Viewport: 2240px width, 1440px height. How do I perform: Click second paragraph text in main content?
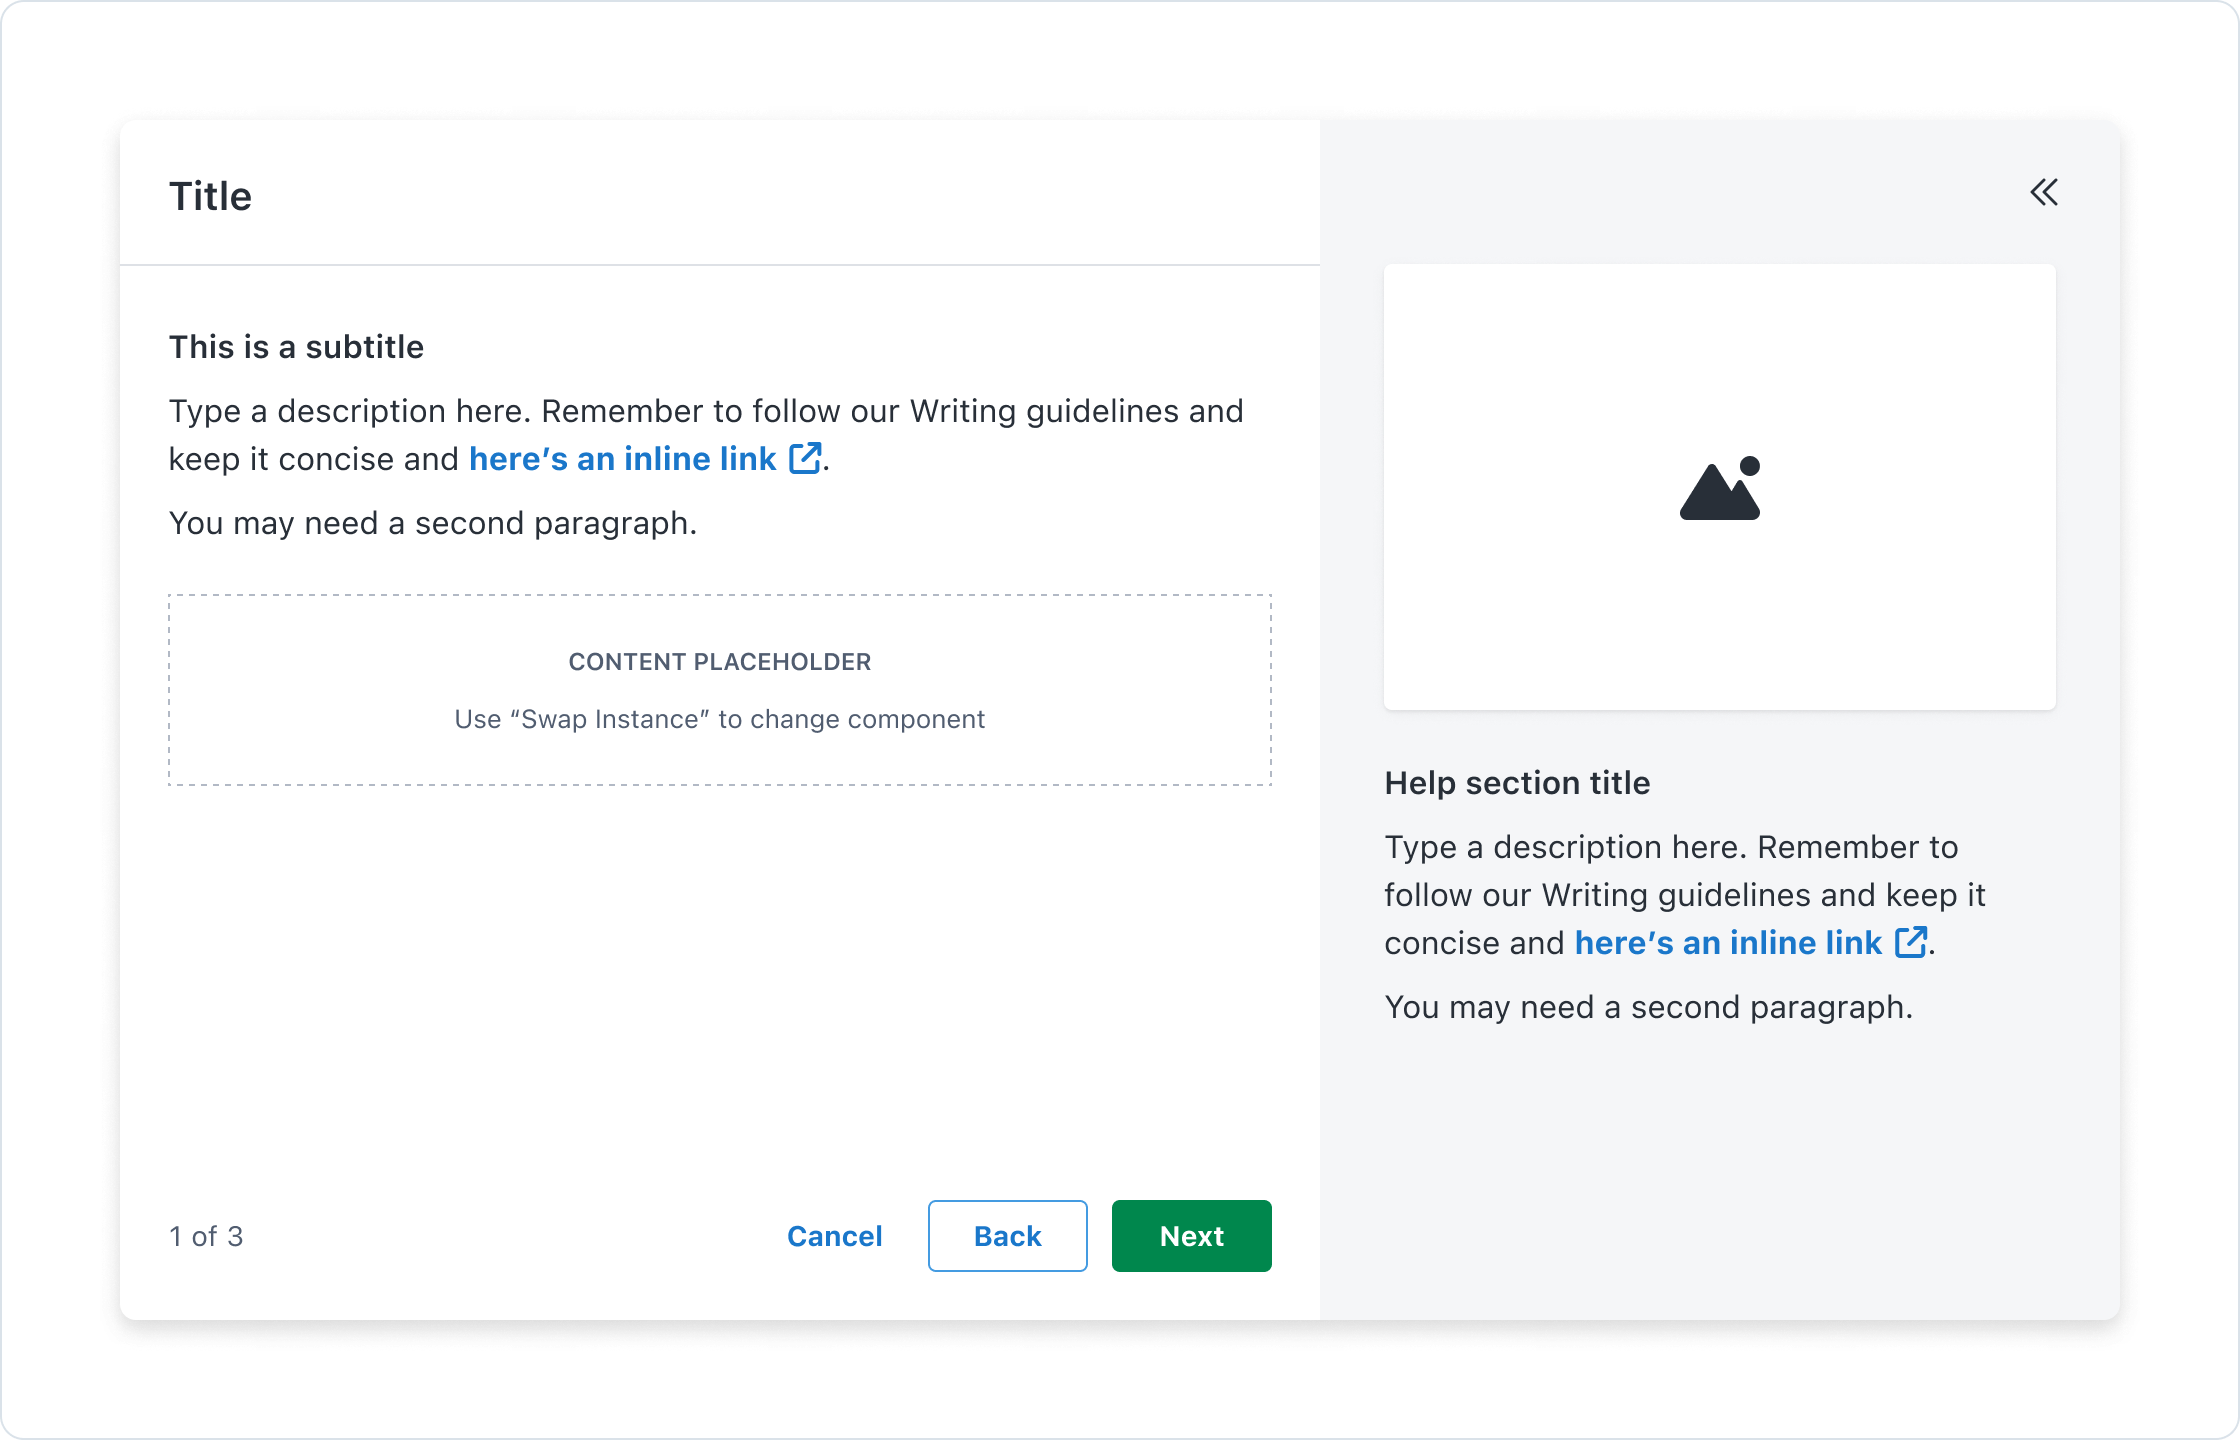click(x=432, y=523)
